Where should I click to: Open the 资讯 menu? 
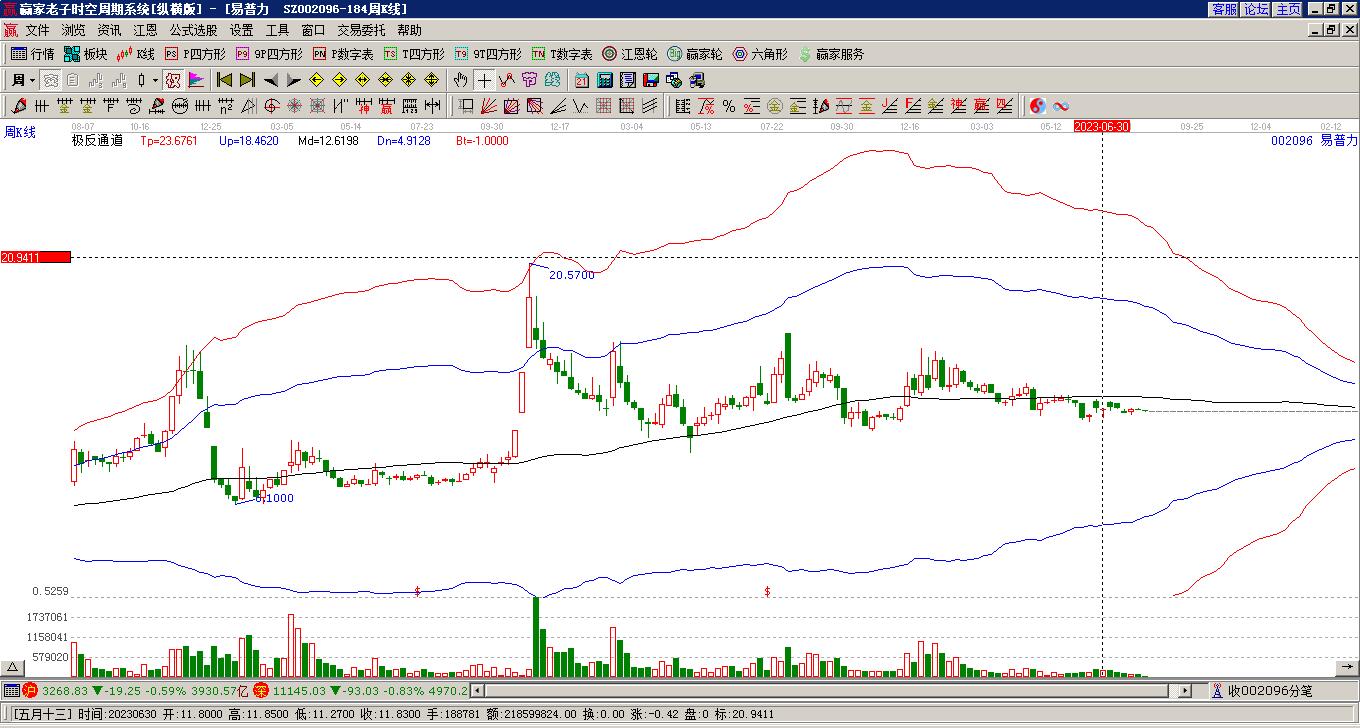pyautogui.click(x=109, y=31)
